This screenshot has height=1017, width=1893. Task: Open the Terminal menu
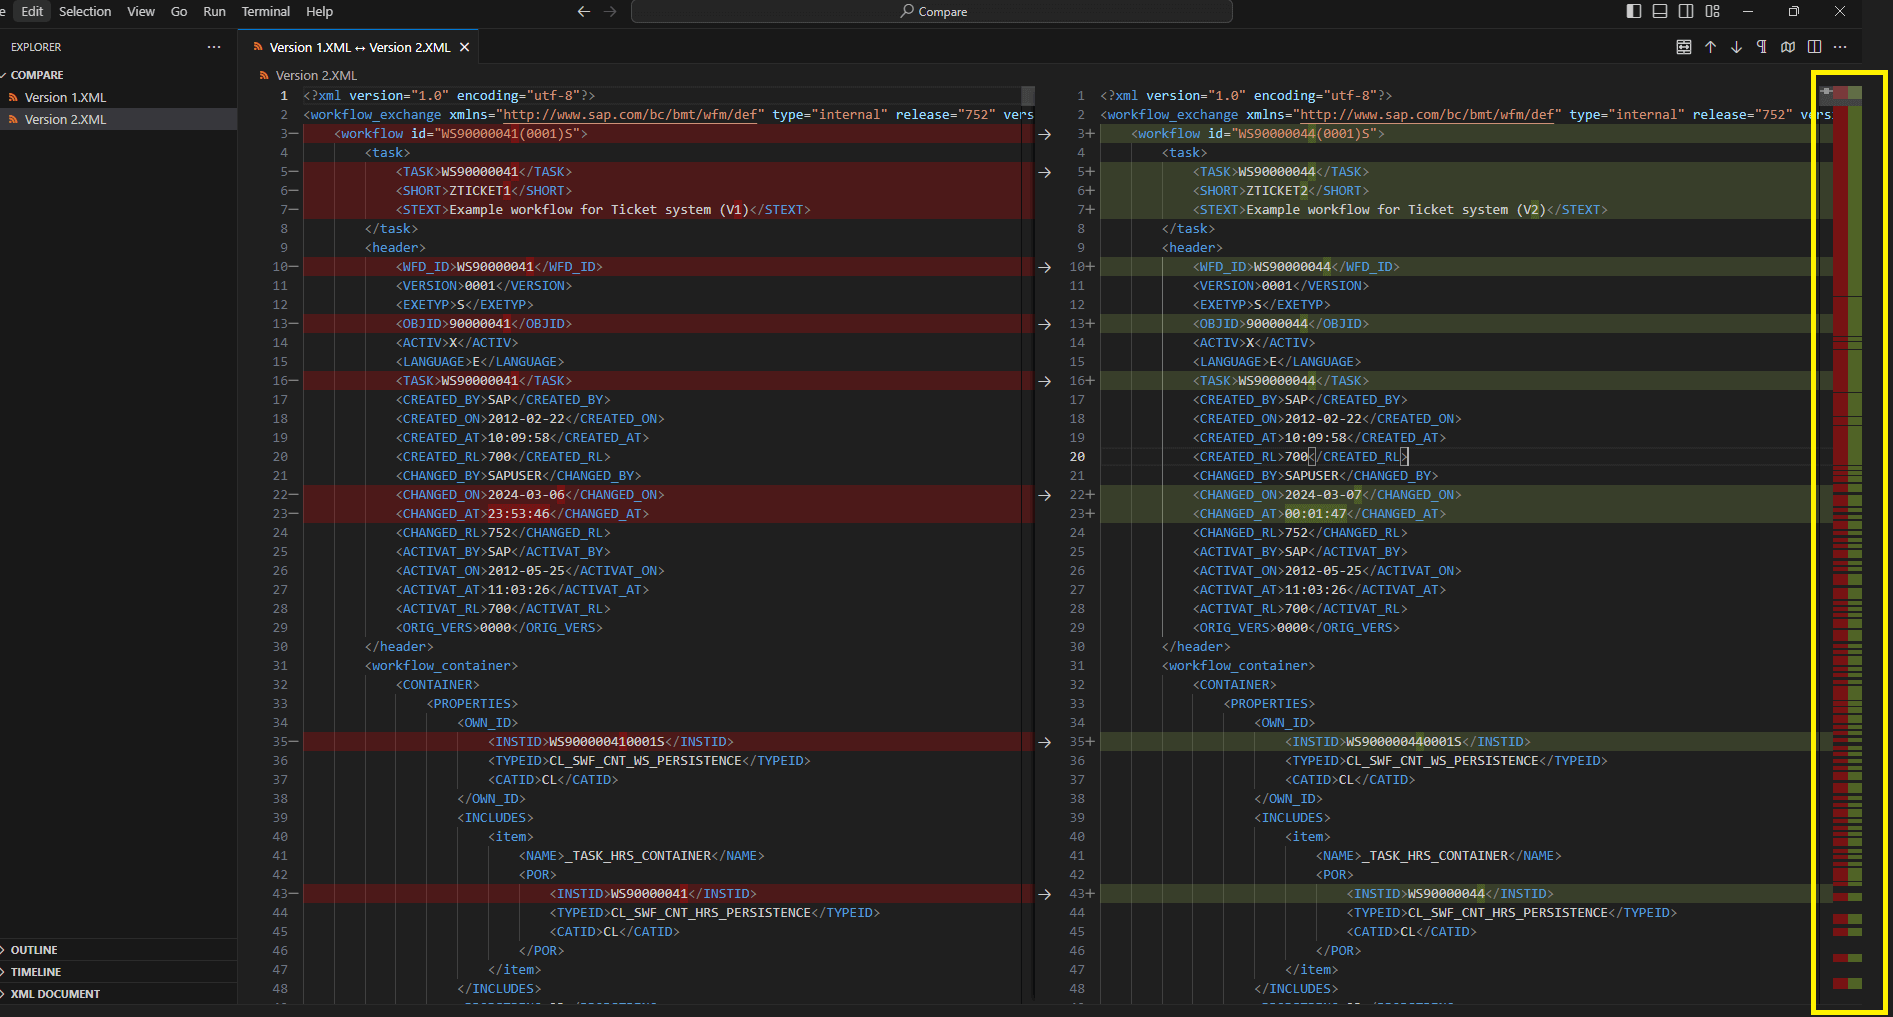pyautogui.click(x=265, y=11)
